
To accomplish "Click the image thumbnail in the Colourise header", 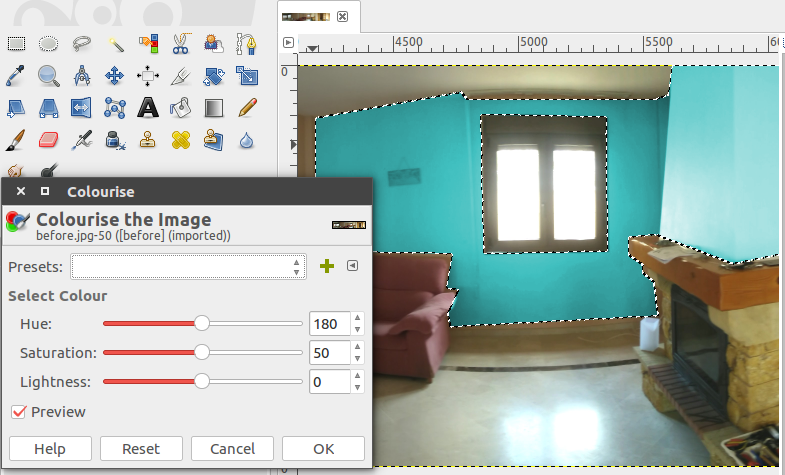I will (x=349, y=225).
